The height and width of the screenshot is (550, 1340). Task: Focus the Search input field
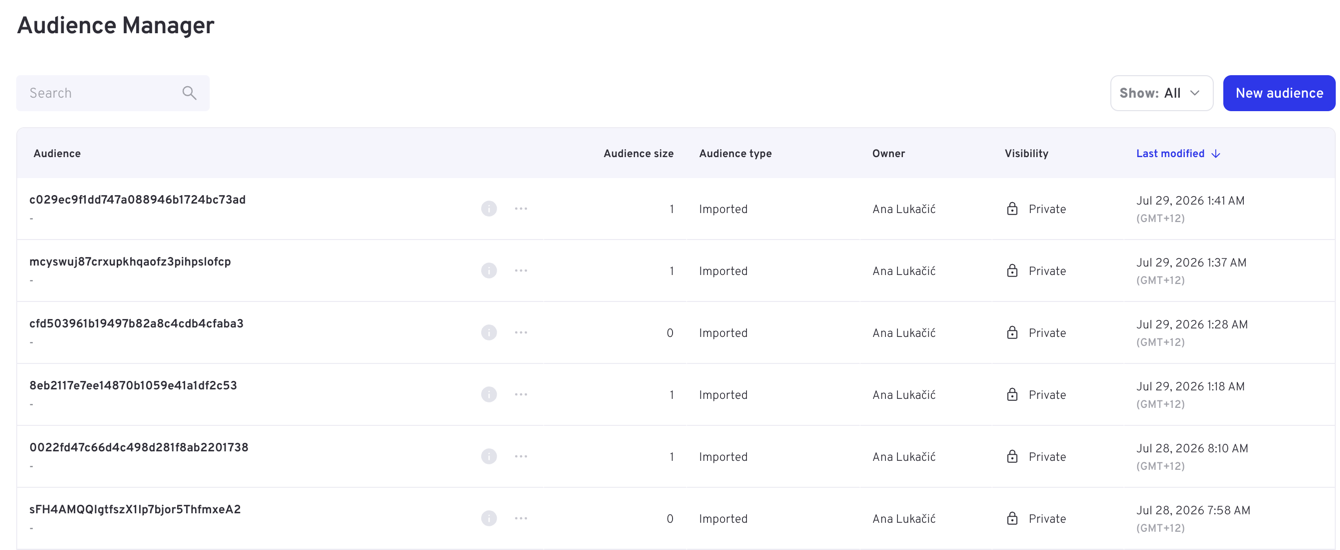coord(113,93)
